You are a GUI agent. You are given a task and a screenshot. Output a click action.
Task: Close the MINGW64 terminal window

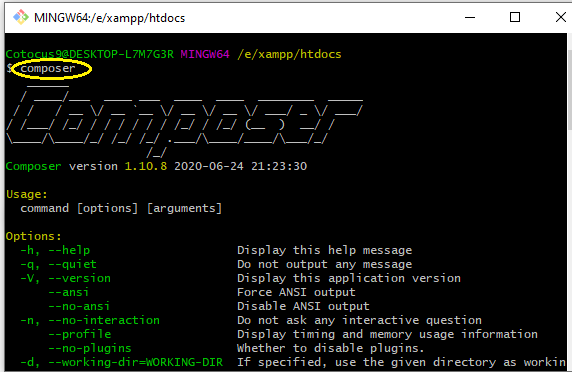pos(561,17)
